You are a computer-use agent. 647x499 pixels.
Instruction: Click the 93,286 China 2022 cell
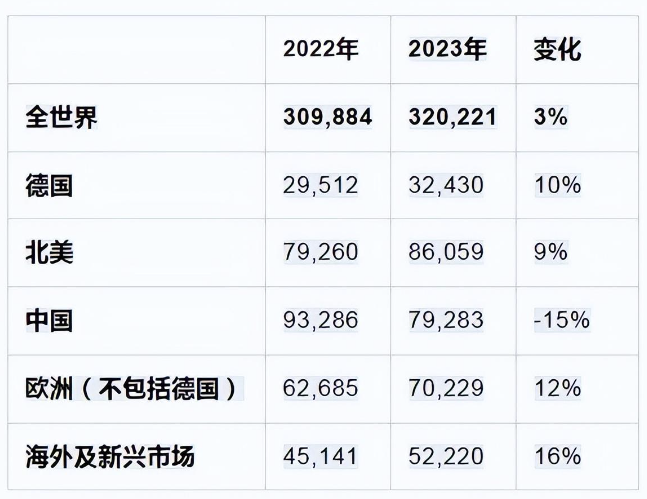tap(321, 321)
